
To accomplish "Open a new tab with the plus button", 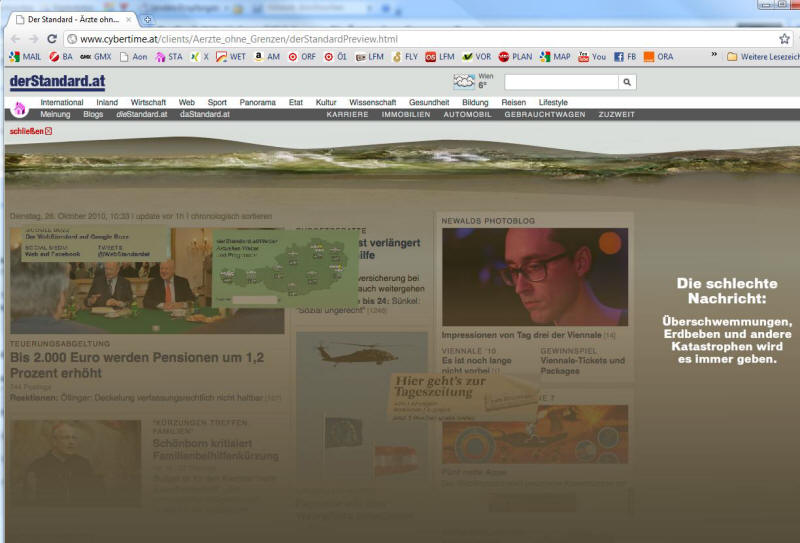I will (x=147, y=19).
